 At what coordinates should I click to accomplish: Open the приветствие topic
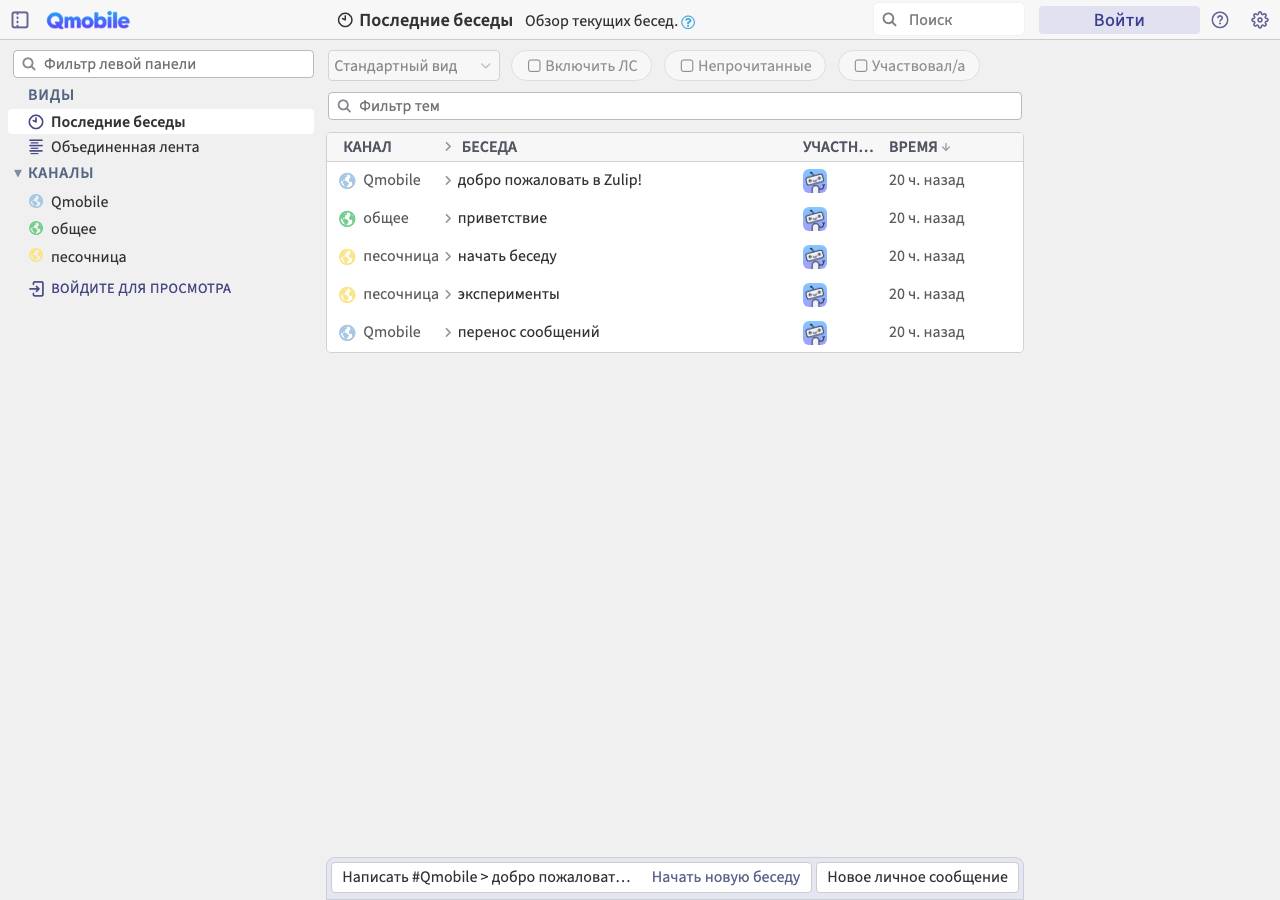[502, 218]
